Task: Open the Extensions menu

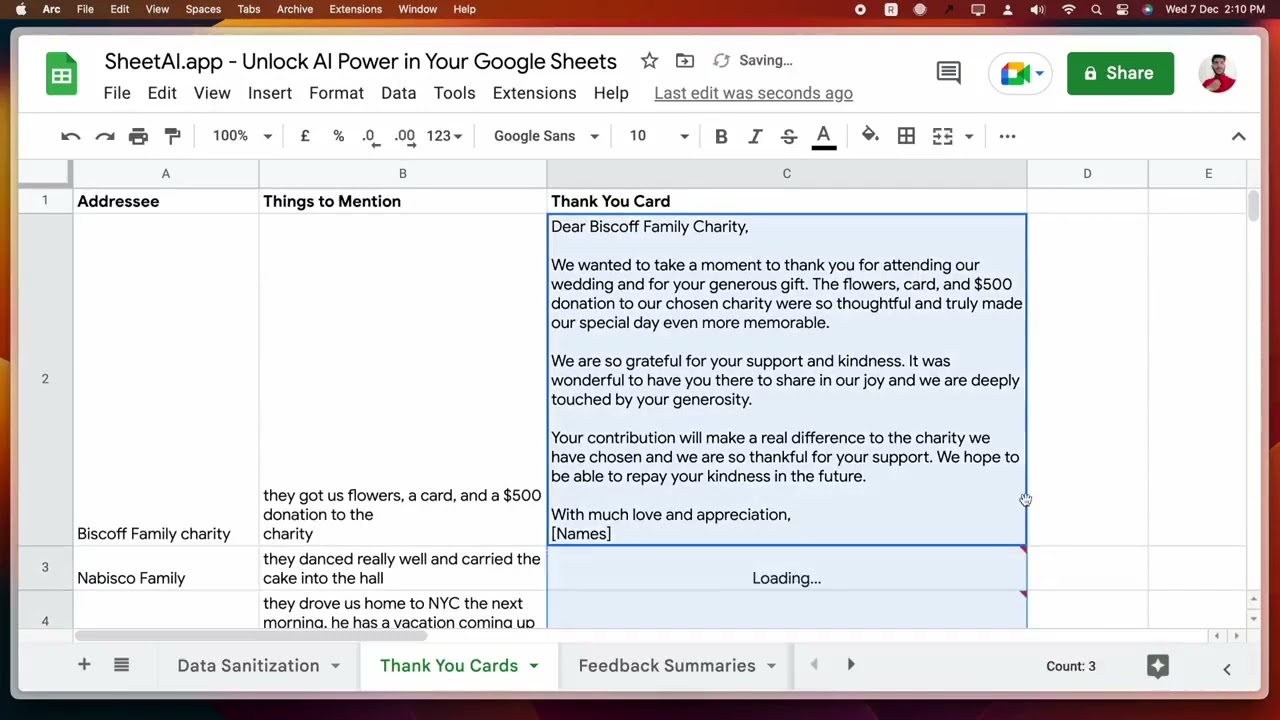Action: (534, 93)
